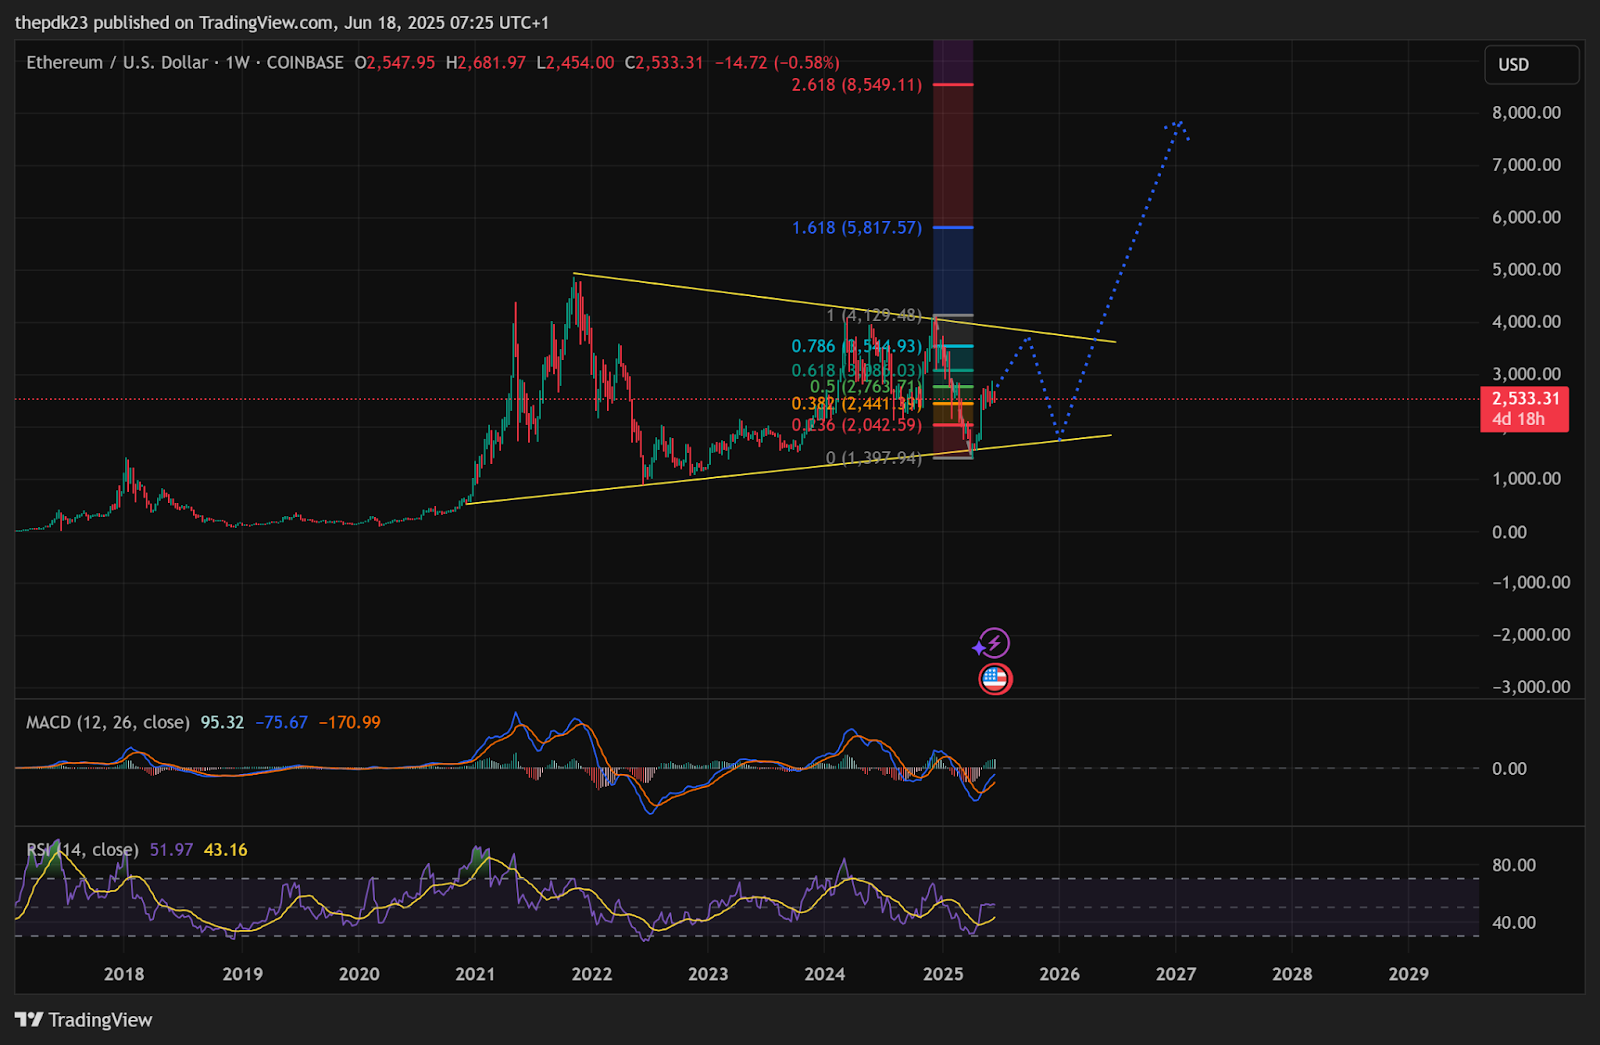Image resolution: width=1600 pixels, height=1045 pixels.
Task: Click the US flag economic event icon
Action: (x=995, y=679)
